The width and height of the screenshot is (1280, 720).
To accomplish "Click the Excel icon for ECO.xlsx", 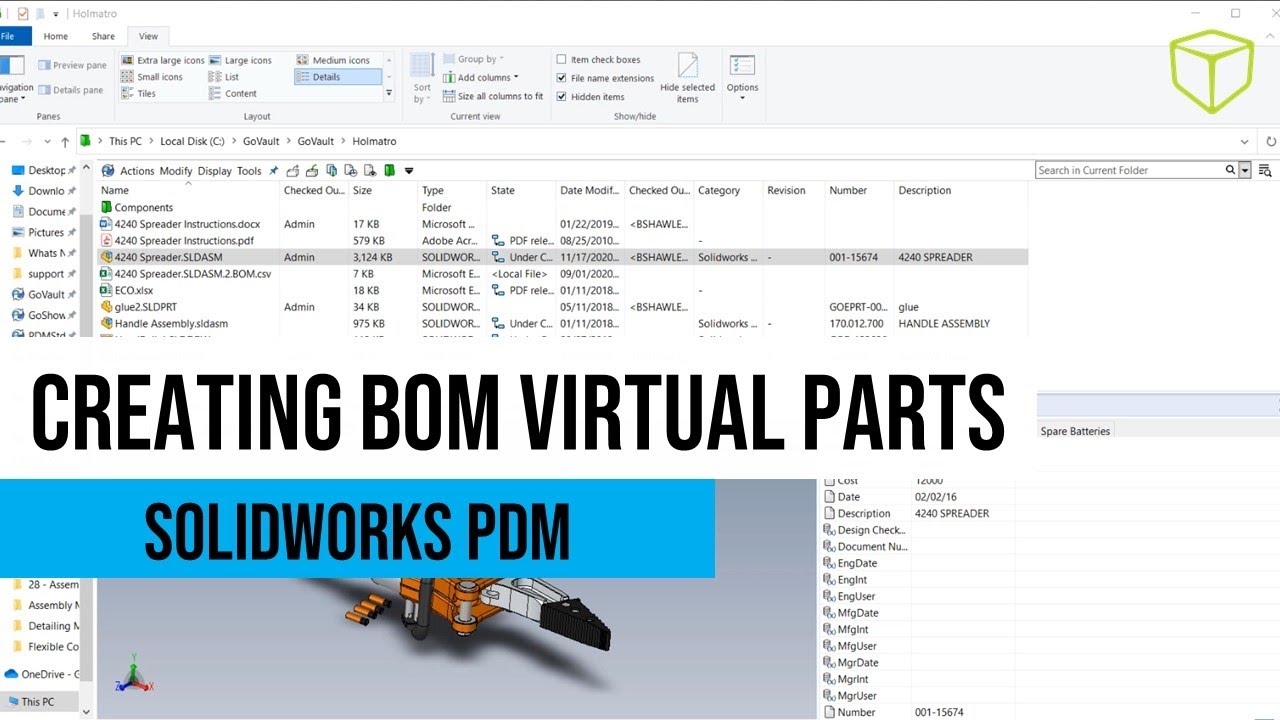I will (x=107, y=290).
